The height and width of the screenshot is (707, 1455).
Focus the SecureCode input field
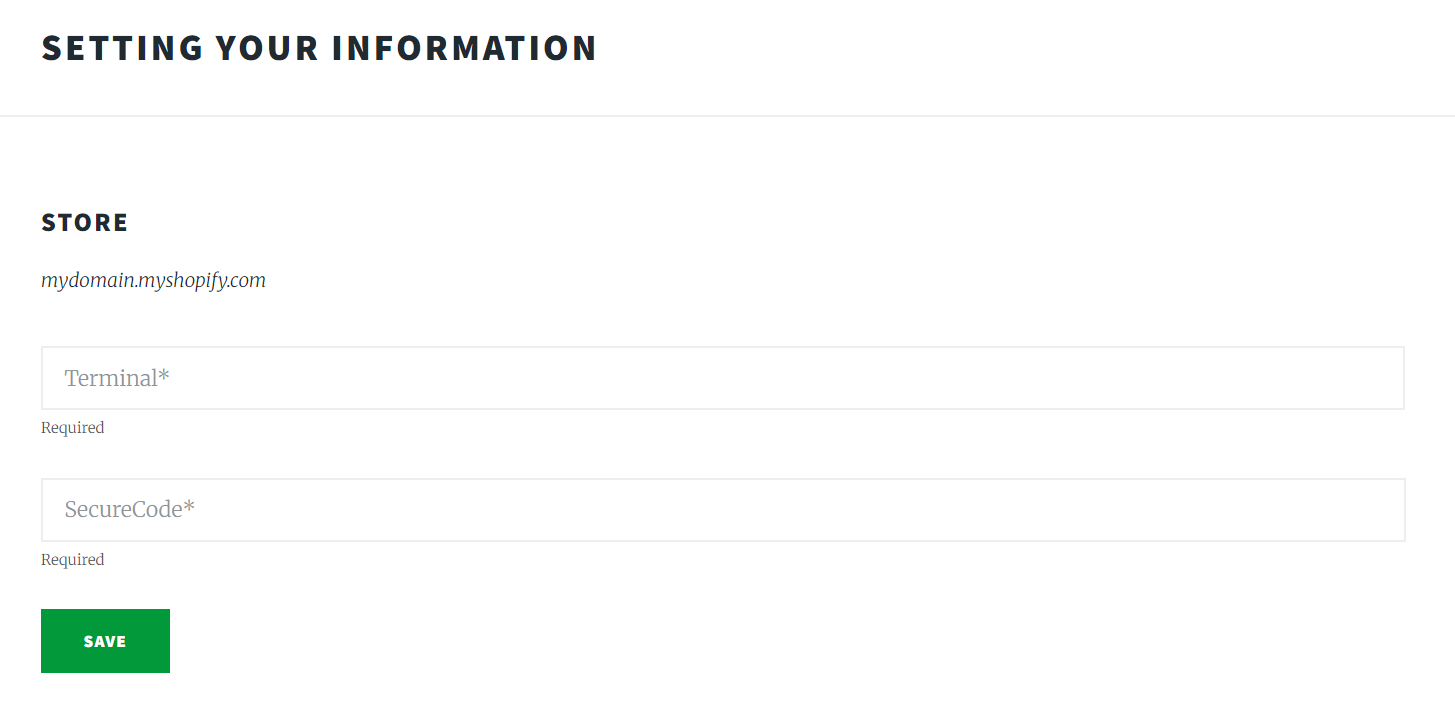coord(722,510)
